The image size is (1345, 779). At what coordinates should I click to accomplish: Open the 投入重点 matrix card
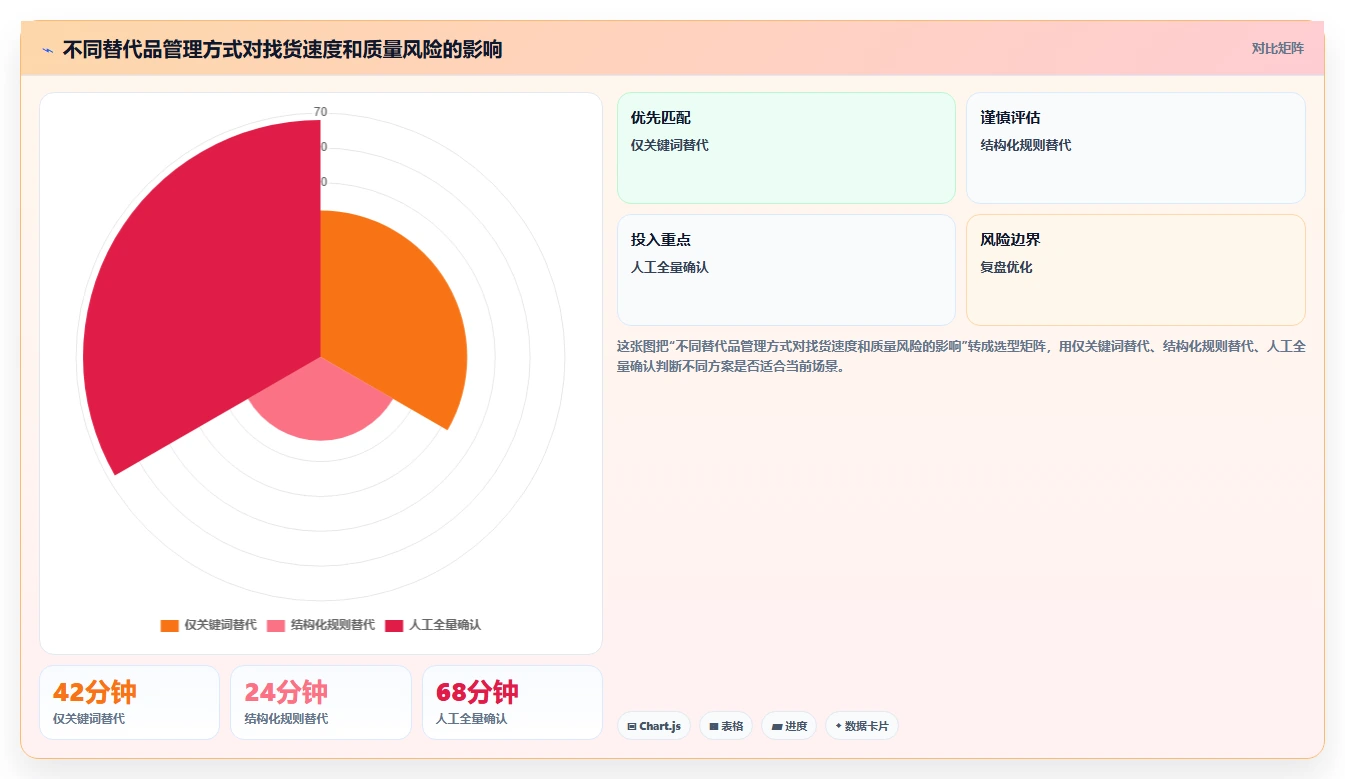coord(786,270)
